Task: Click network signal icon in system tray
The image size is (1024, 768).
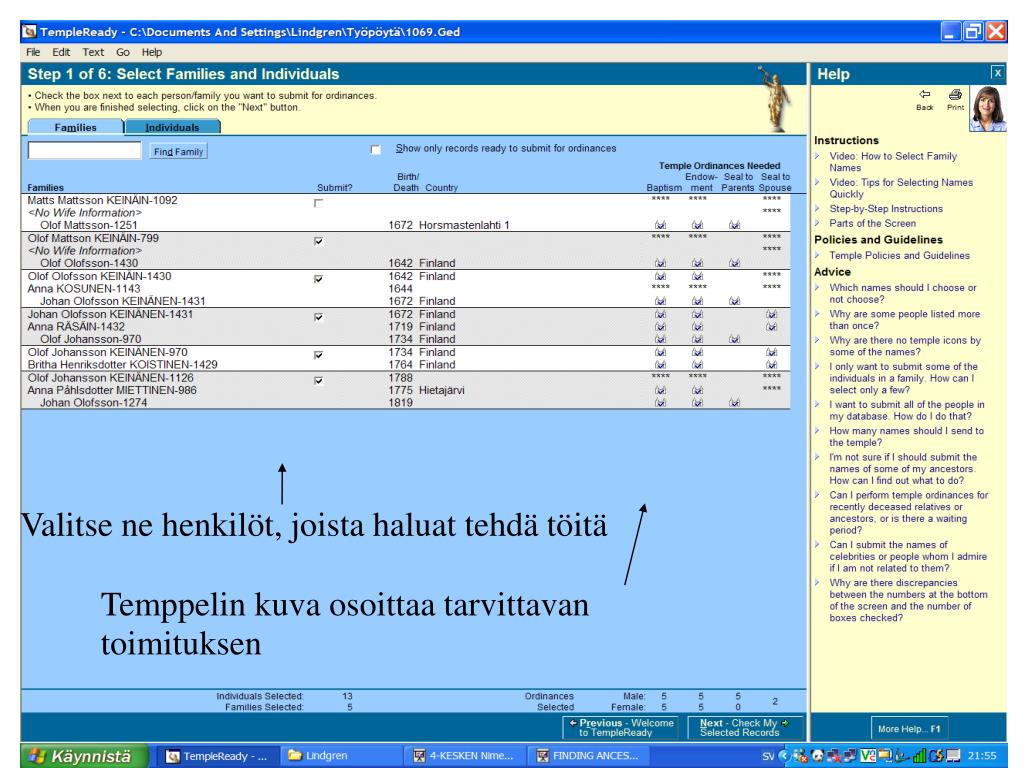Action: coord(919,756)
